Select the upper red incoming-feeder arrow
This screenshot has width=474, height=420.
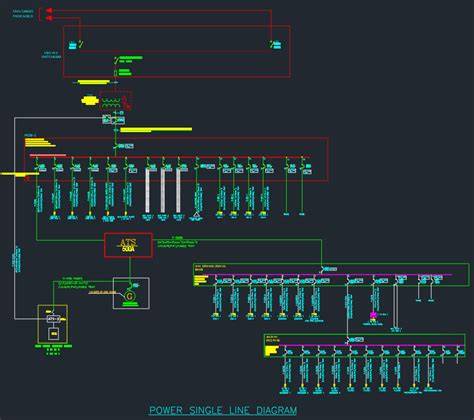49,11
